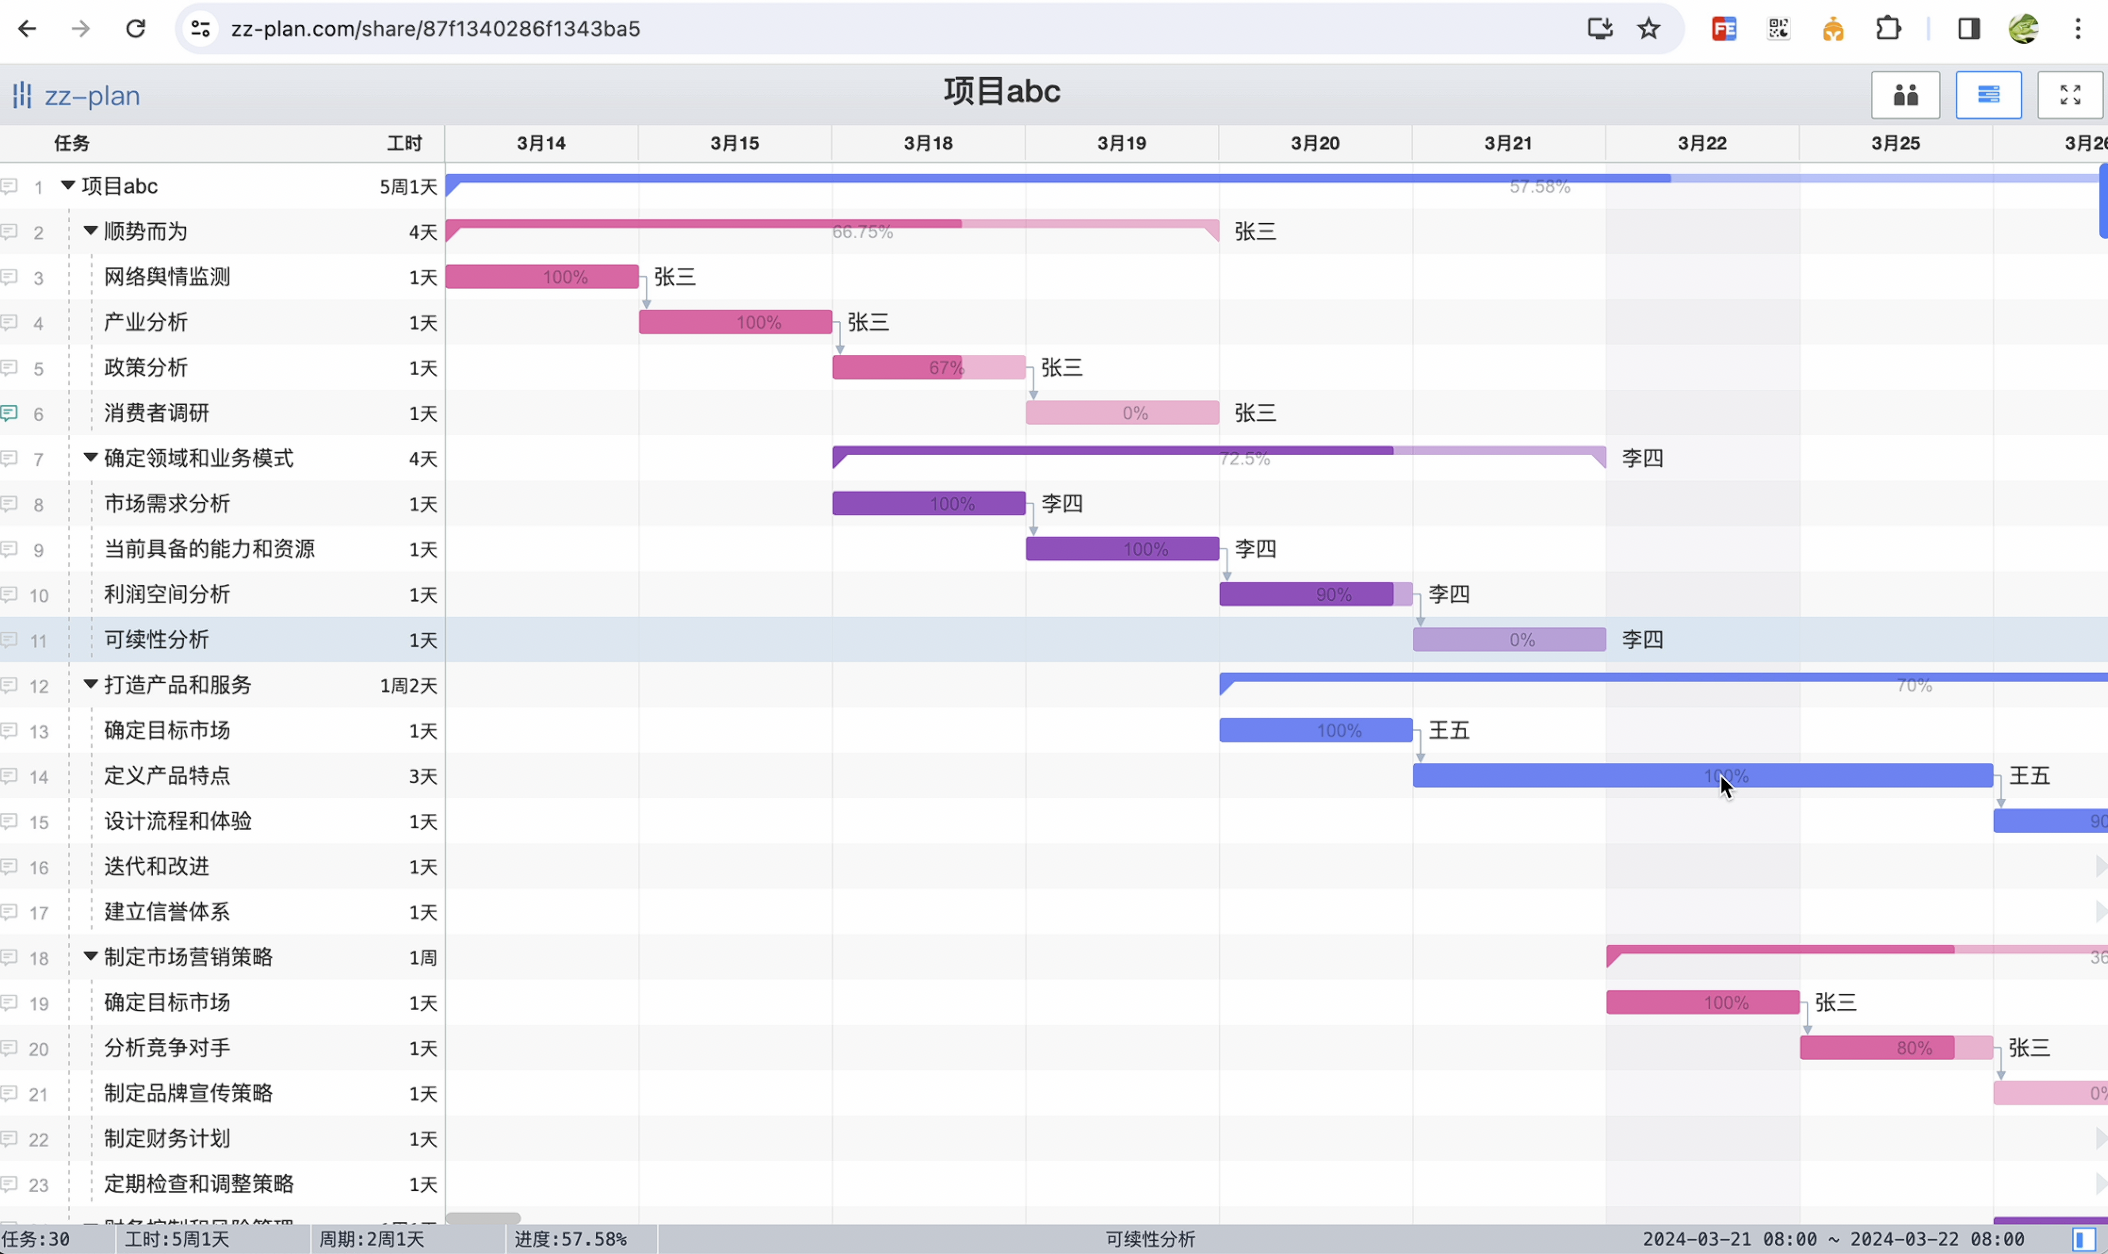Toggle browser side panel icon

1968,29
